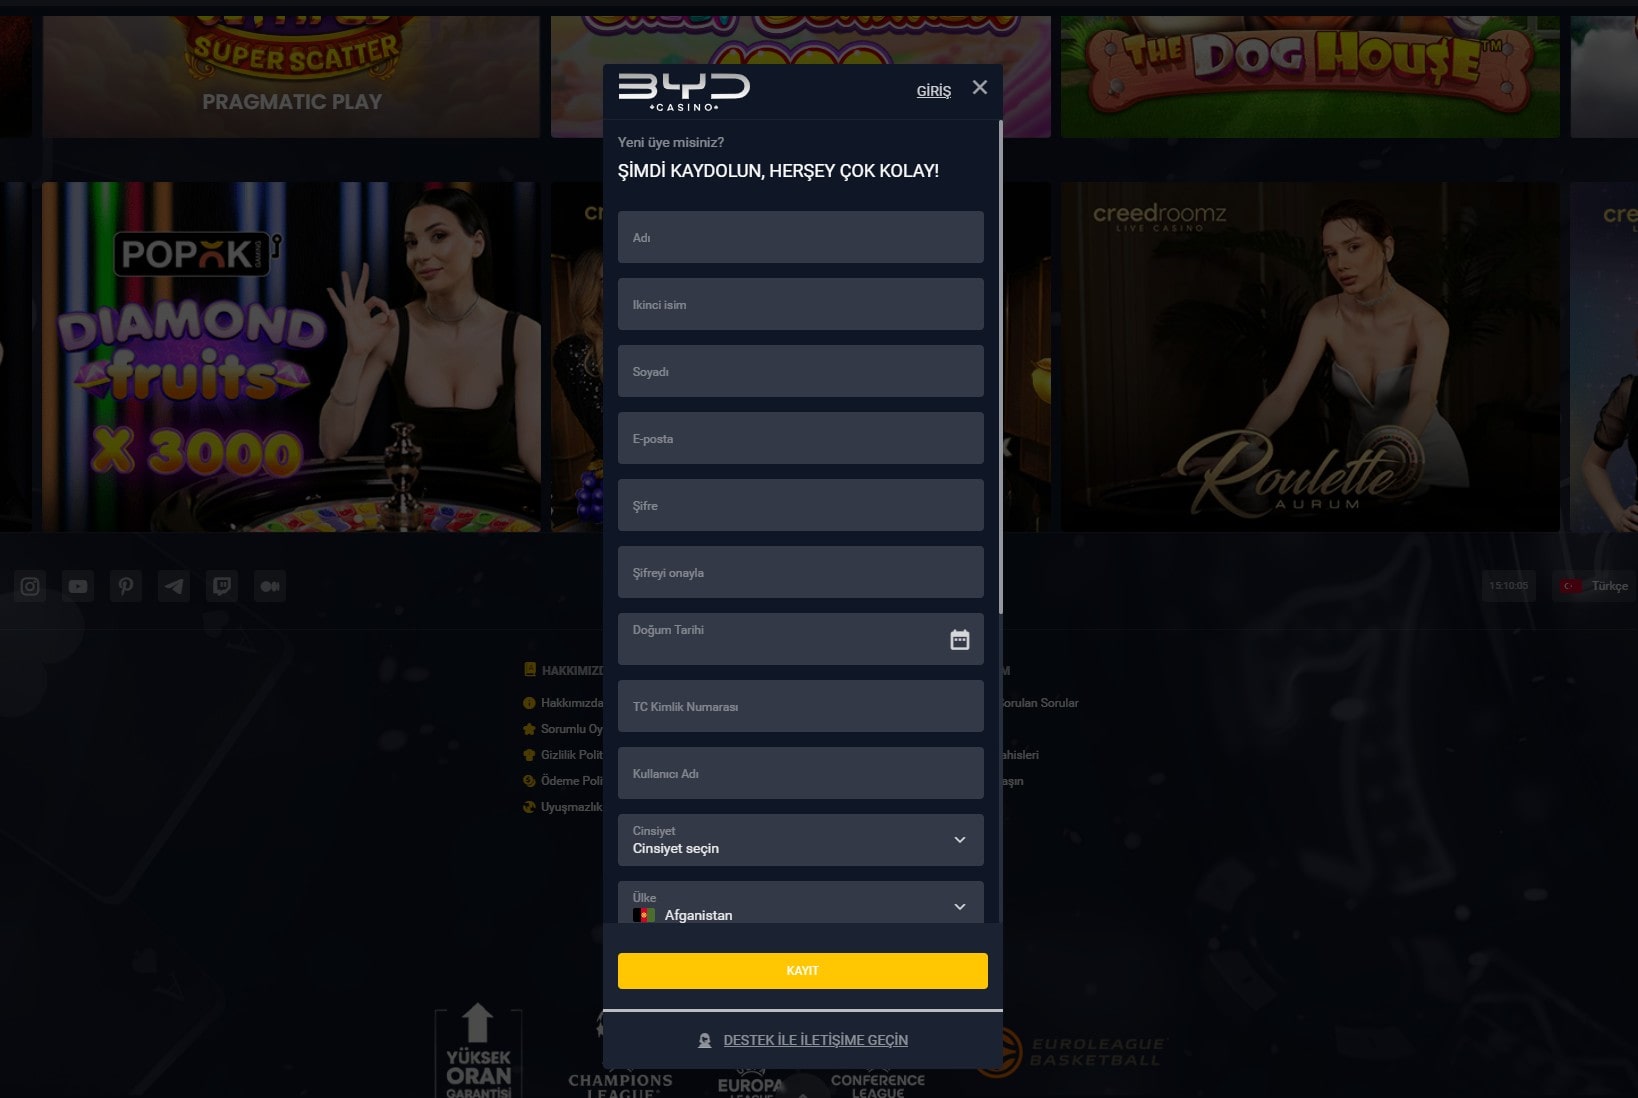Click the support agent icon beside Destek link

[705, 1040]
